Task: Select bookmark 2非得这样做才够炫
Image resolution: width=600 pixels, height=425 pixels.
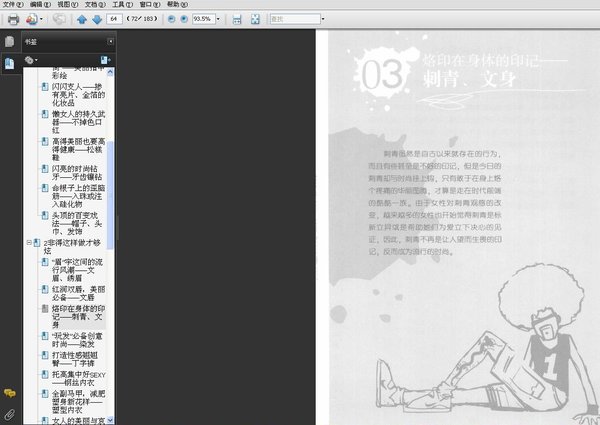Action: tap(72, 247)
